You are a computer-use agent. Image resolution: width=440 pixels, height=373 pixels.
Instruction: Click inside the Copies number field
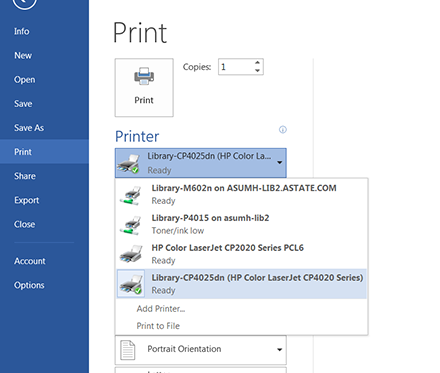tap(236, 67)
